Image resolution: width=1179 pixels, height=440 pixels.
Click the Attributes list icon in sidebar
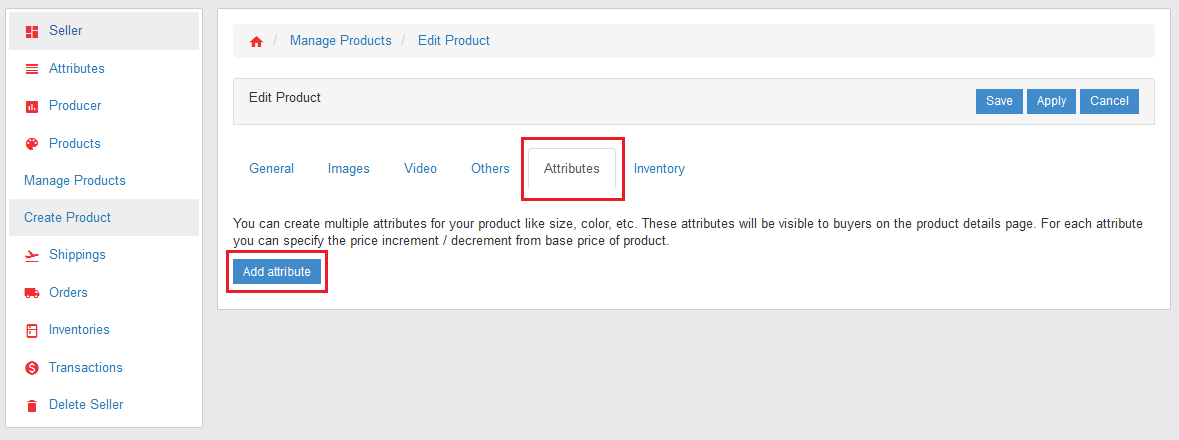(31, 69)
